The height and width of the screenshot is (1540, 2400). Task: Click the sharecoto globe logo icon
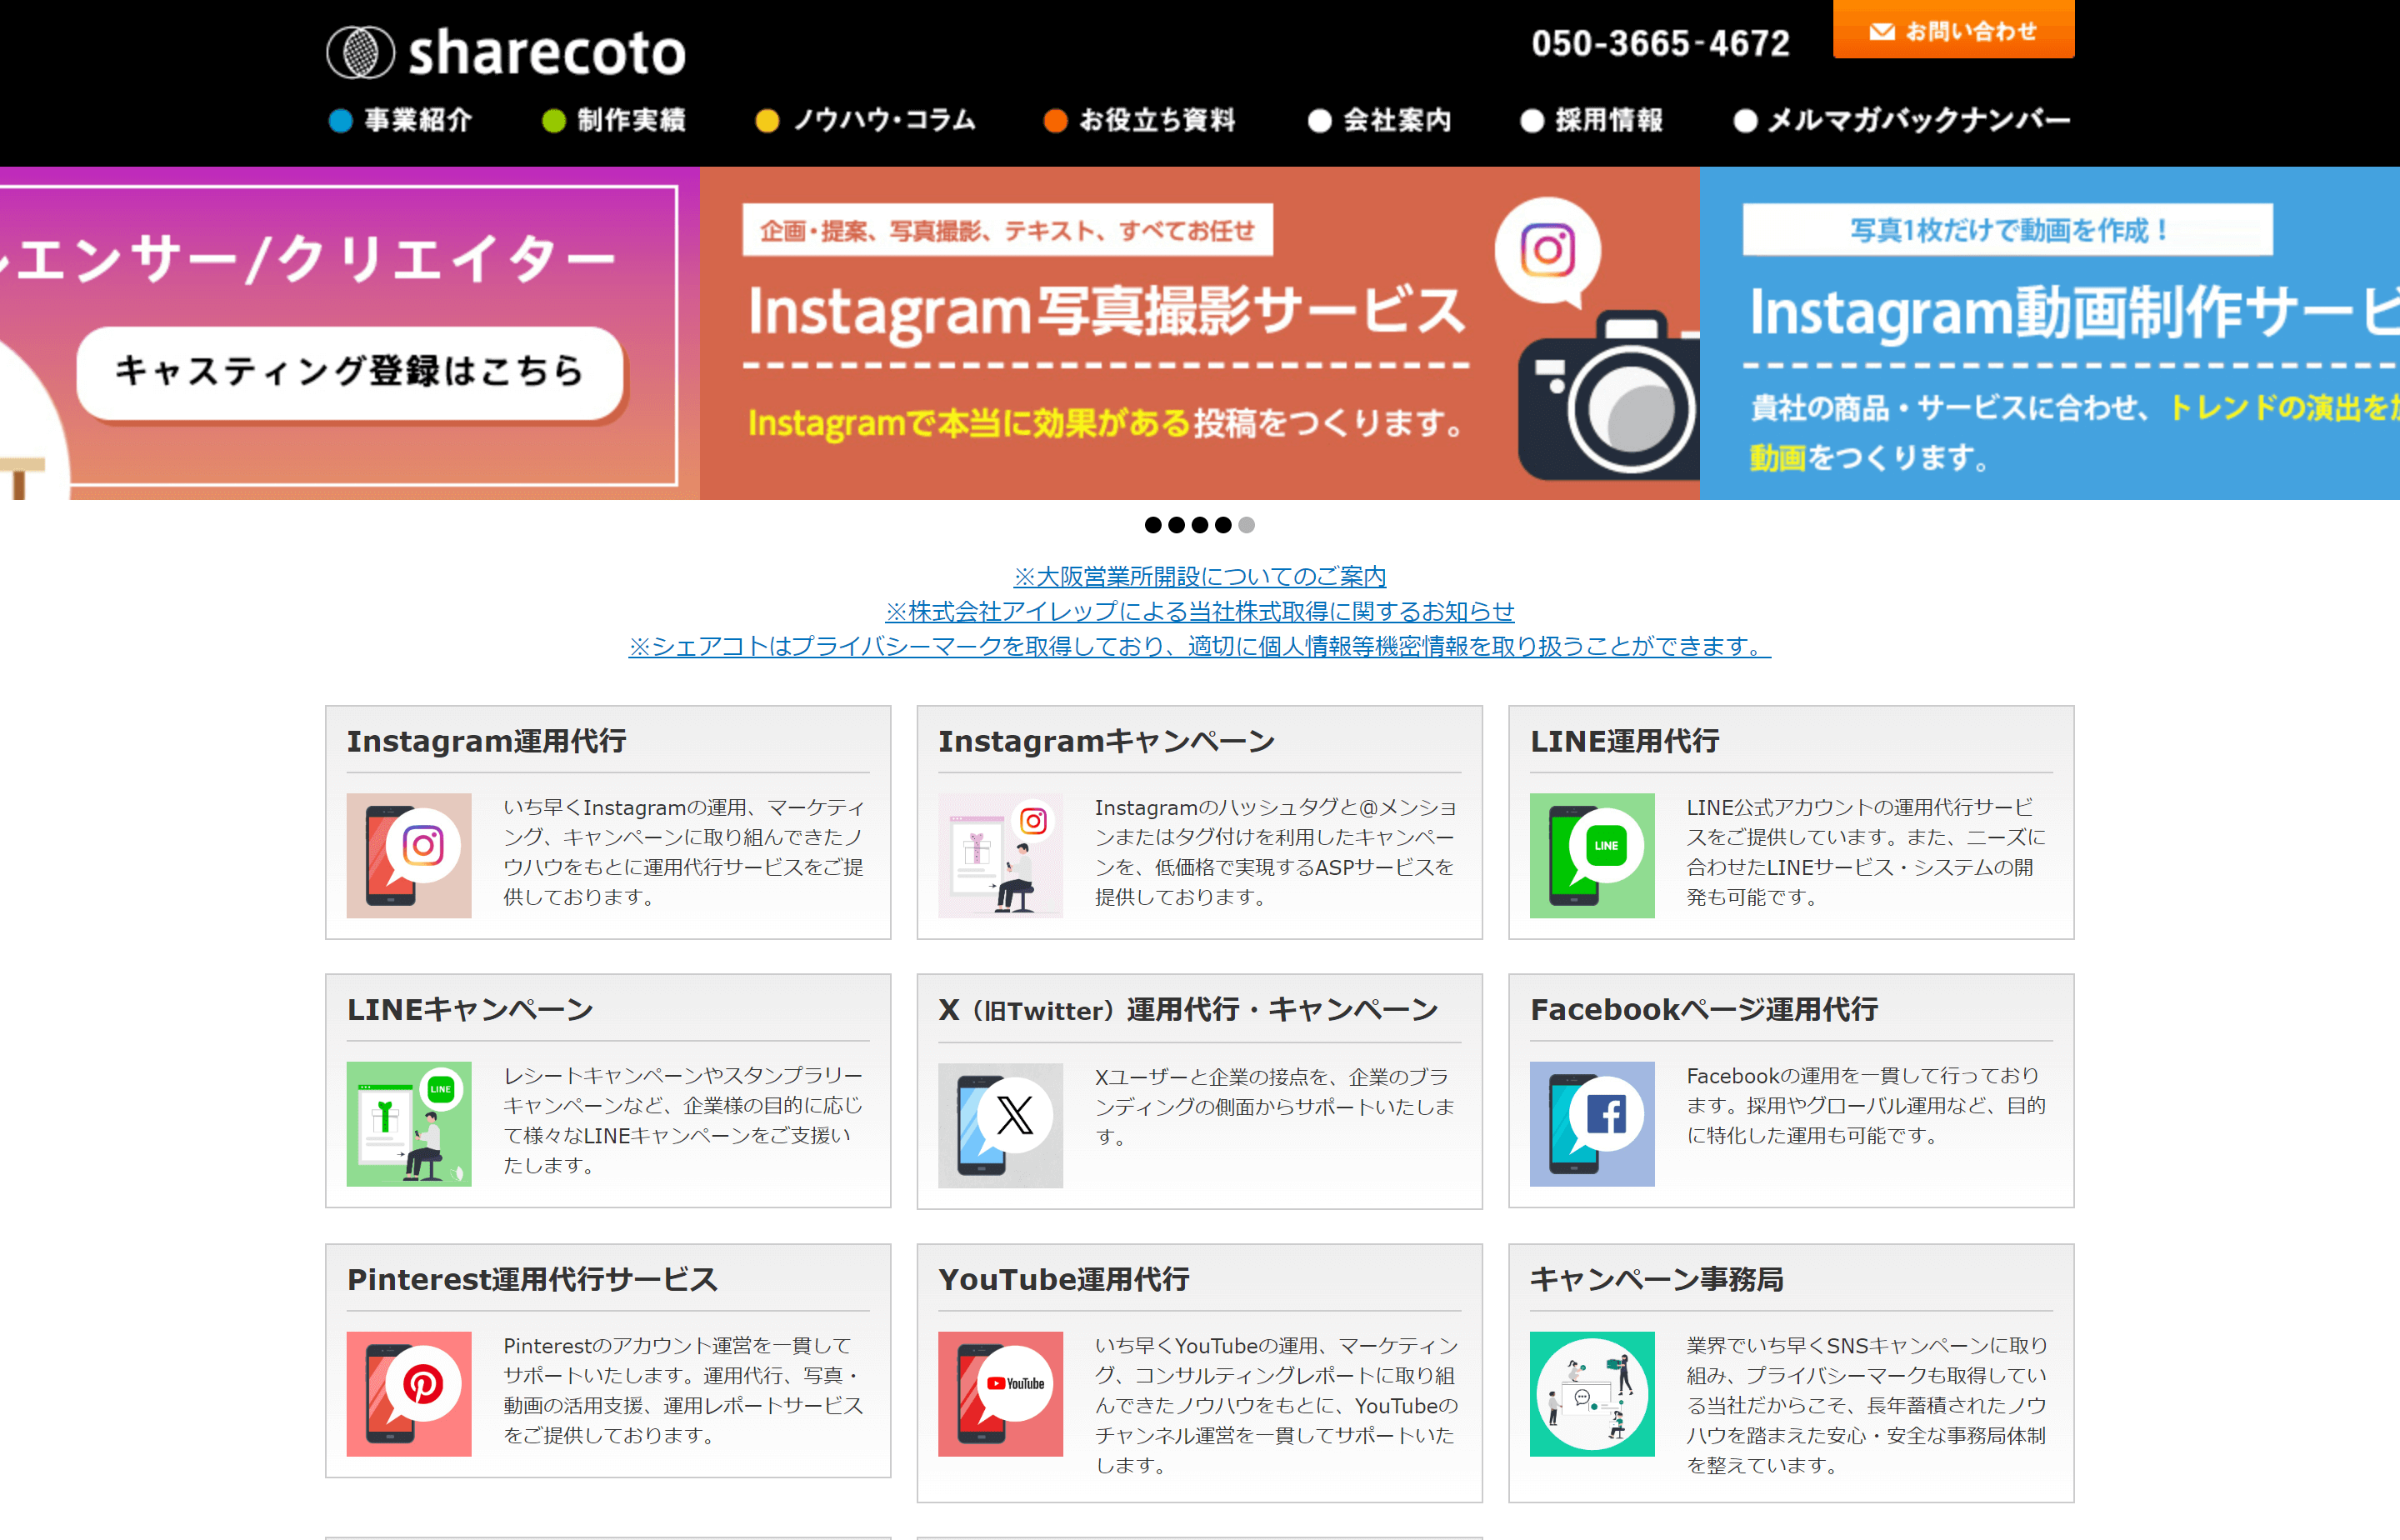click(x=361, y=52)
